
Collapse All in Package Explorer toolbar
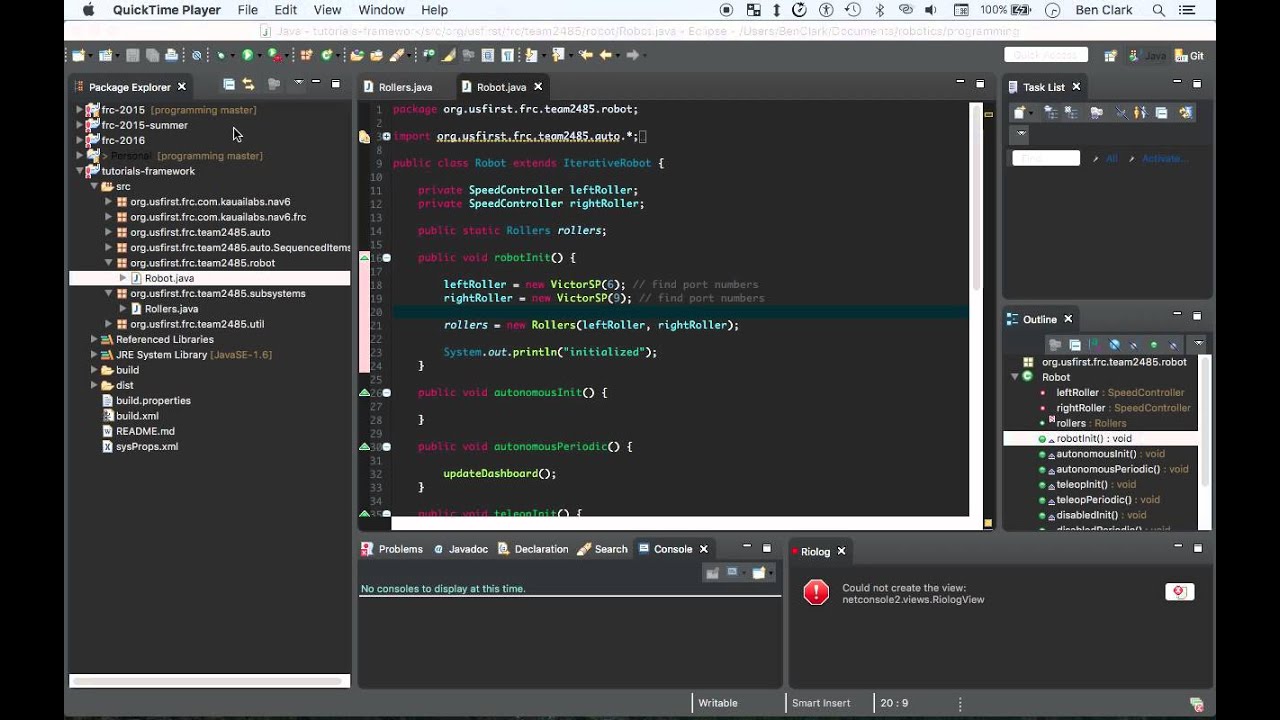pos(229,84)
